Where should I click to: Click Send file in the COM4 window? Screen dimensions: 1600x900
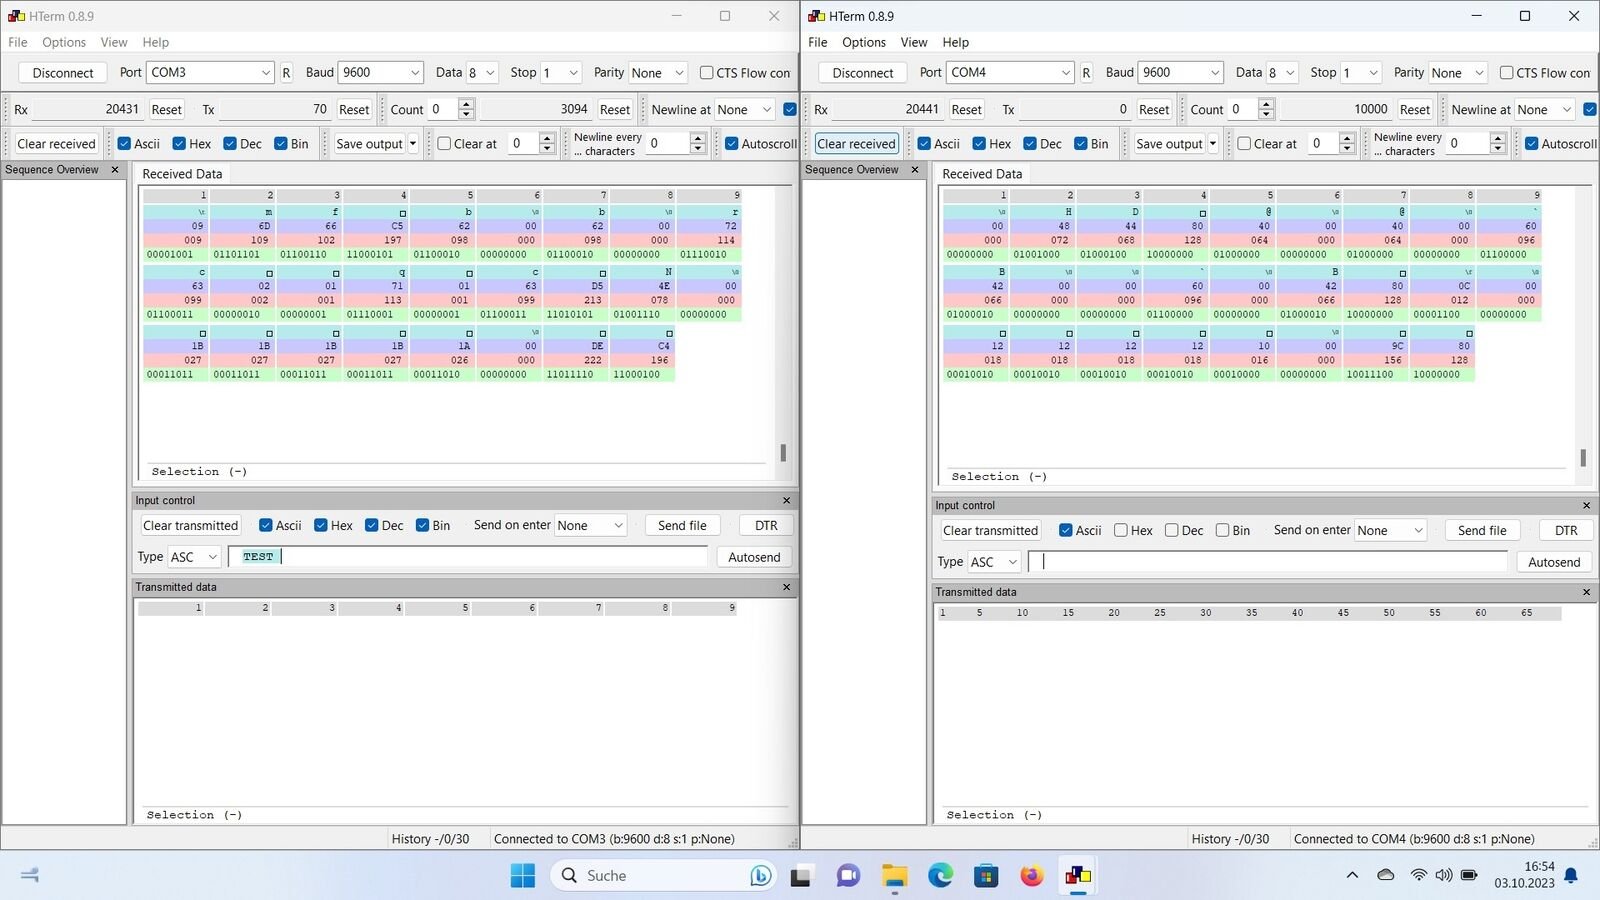pyautogui.click(x=1481, y=531)
